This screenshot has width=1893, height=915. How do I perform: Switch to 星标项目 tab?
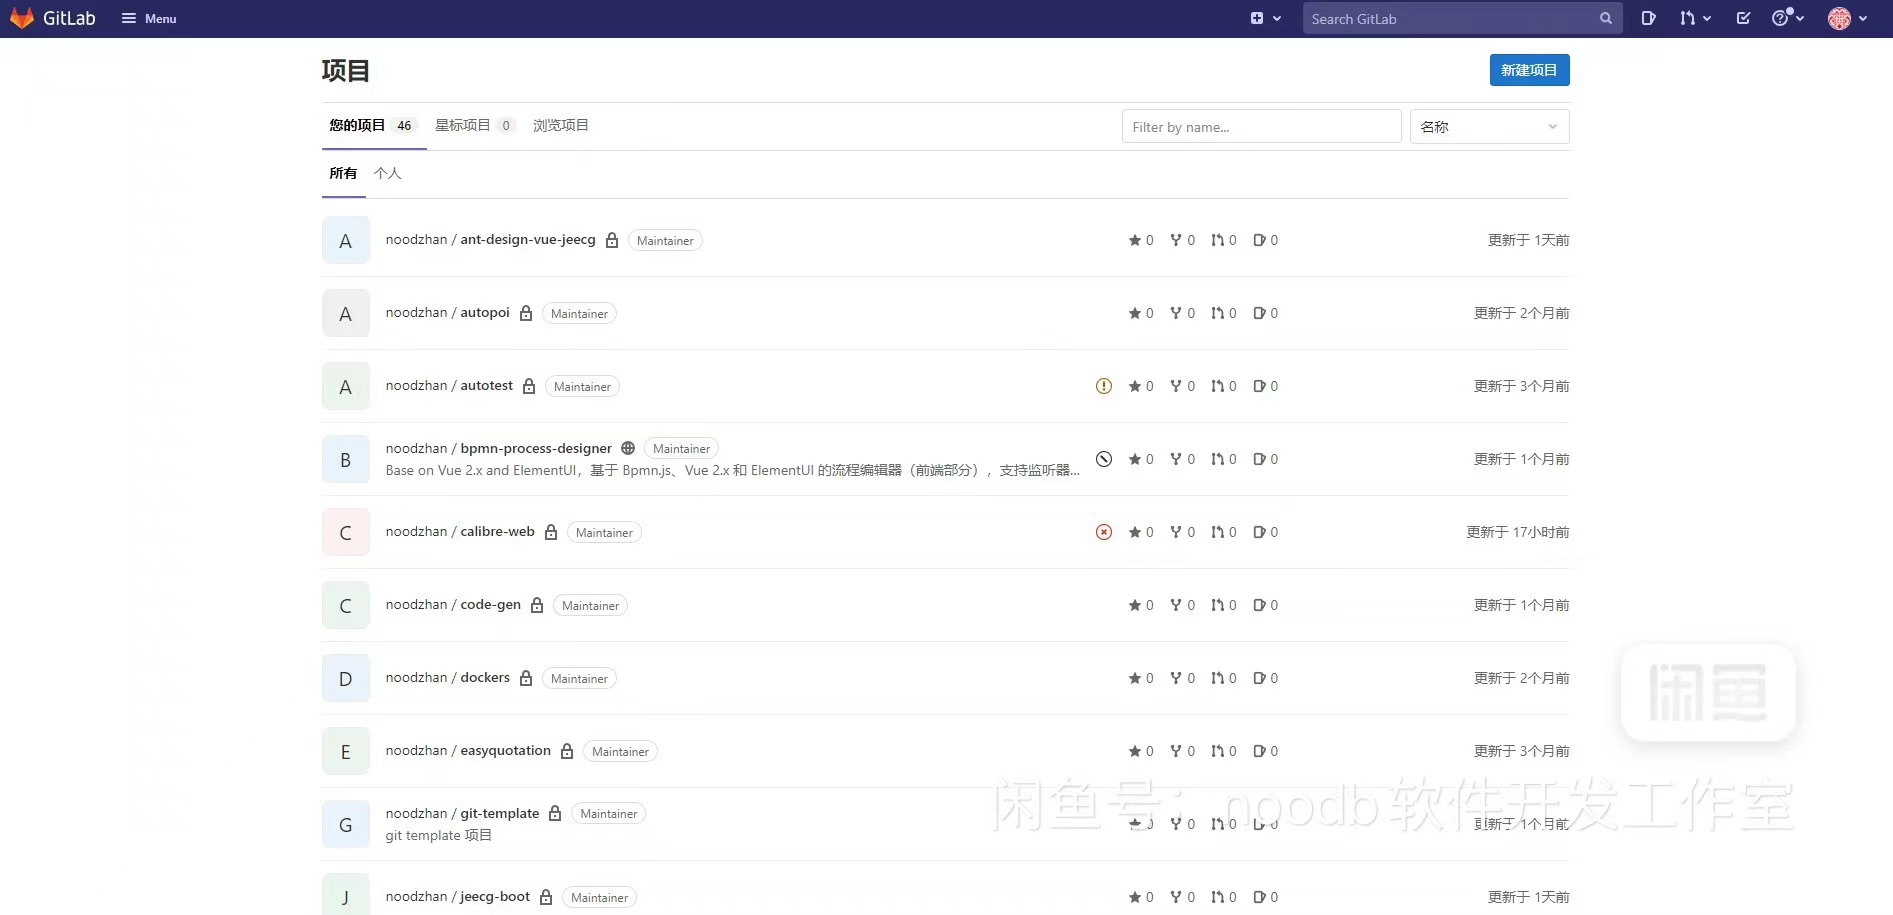[x=474, y=126]
